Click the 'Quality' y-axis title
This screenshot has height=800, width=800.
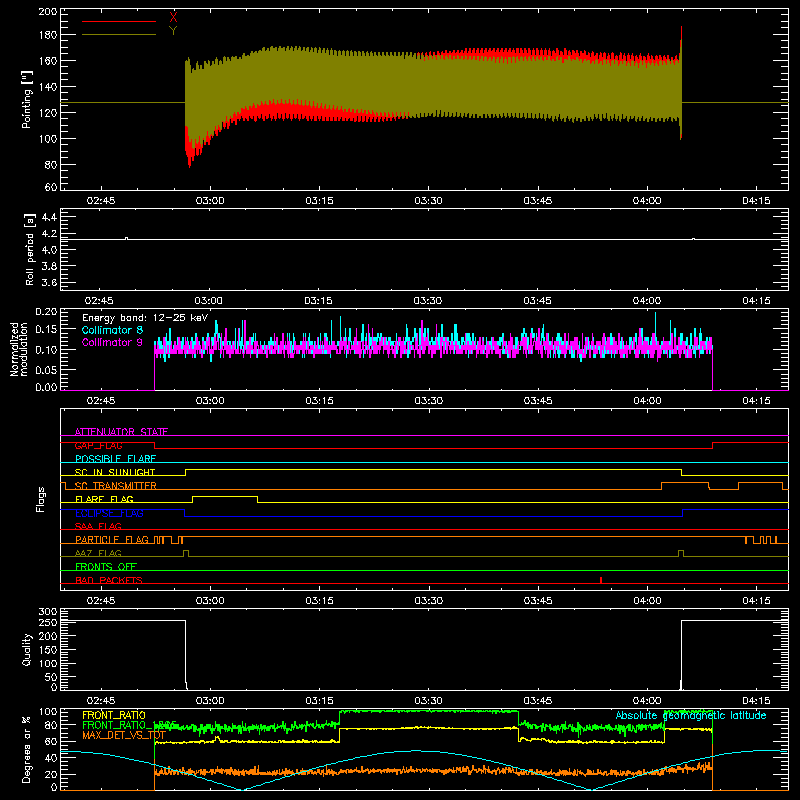pos(27,649)
